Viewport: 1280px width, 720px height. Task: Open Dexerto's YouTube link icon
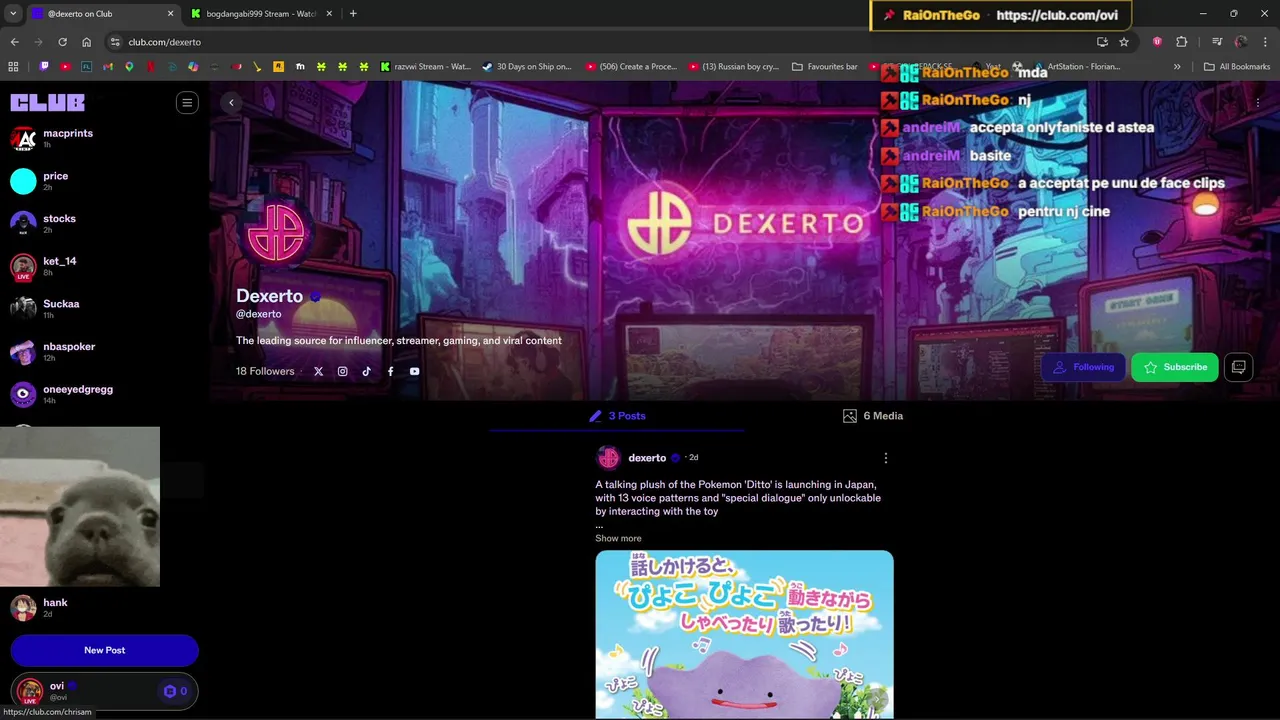pos(414,371)
